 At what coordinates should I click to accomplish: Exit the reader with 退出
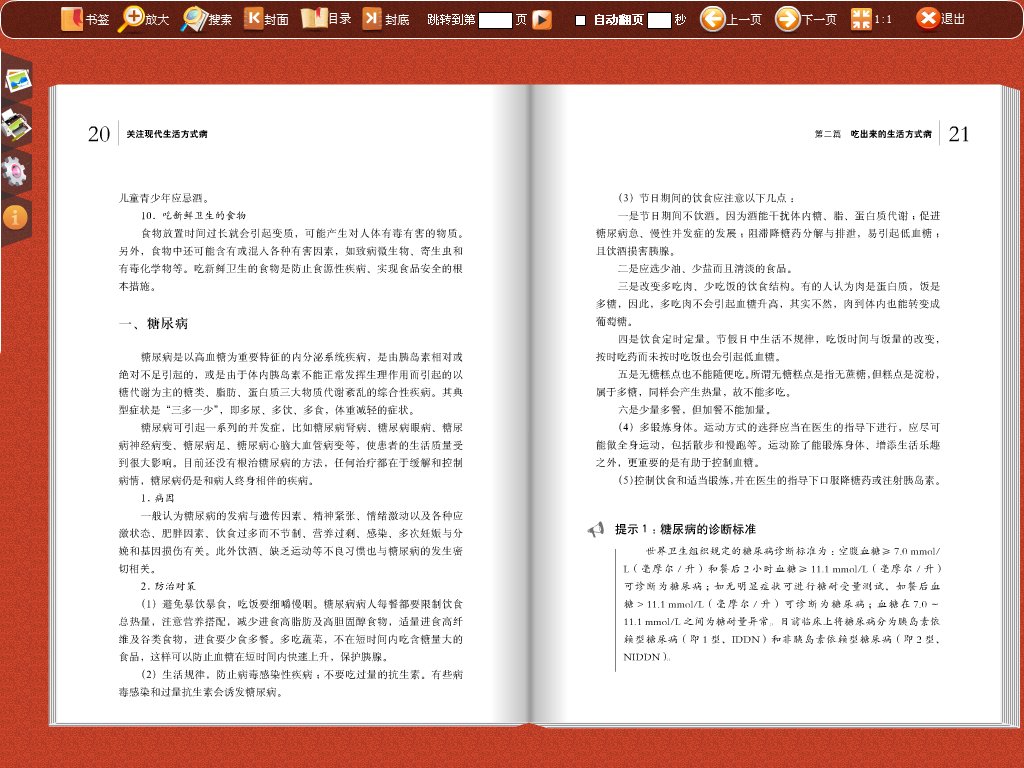(x=940, y=19)
